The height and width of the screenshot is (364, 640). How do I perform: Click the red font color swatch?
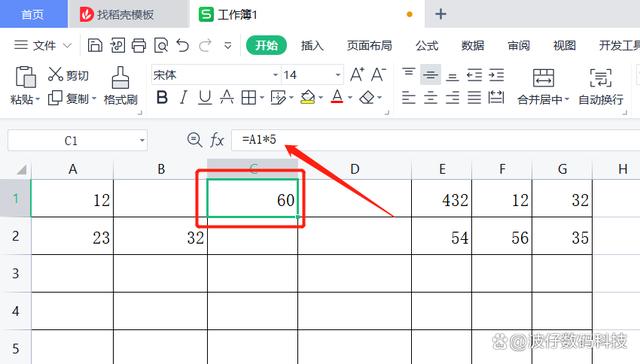click(x=337, y=98)
